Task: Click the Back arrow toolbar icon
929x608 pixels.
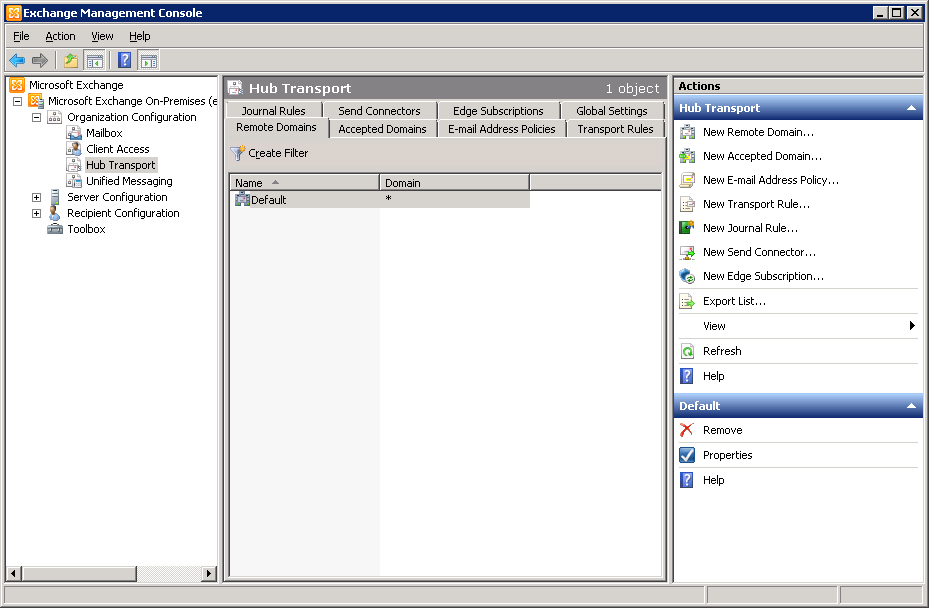Action: tap(17, 60)
